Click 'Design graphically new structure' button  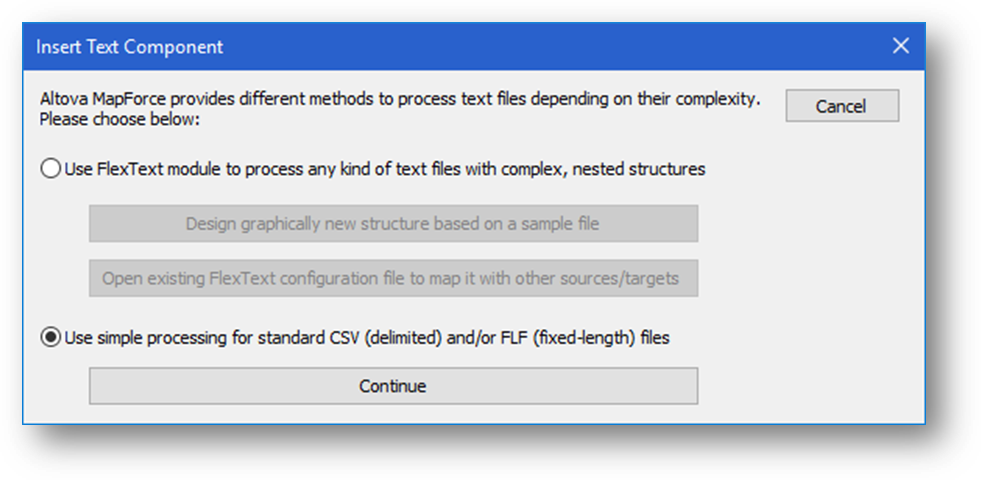click(393, 223)
